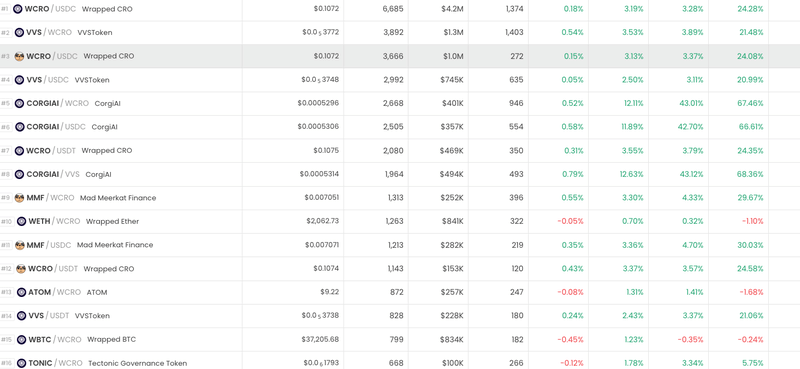The image size is (800, 369).
Task: Click the DEX icon beside CORGIAI/WCRO
Action: [x=19, y=103]
